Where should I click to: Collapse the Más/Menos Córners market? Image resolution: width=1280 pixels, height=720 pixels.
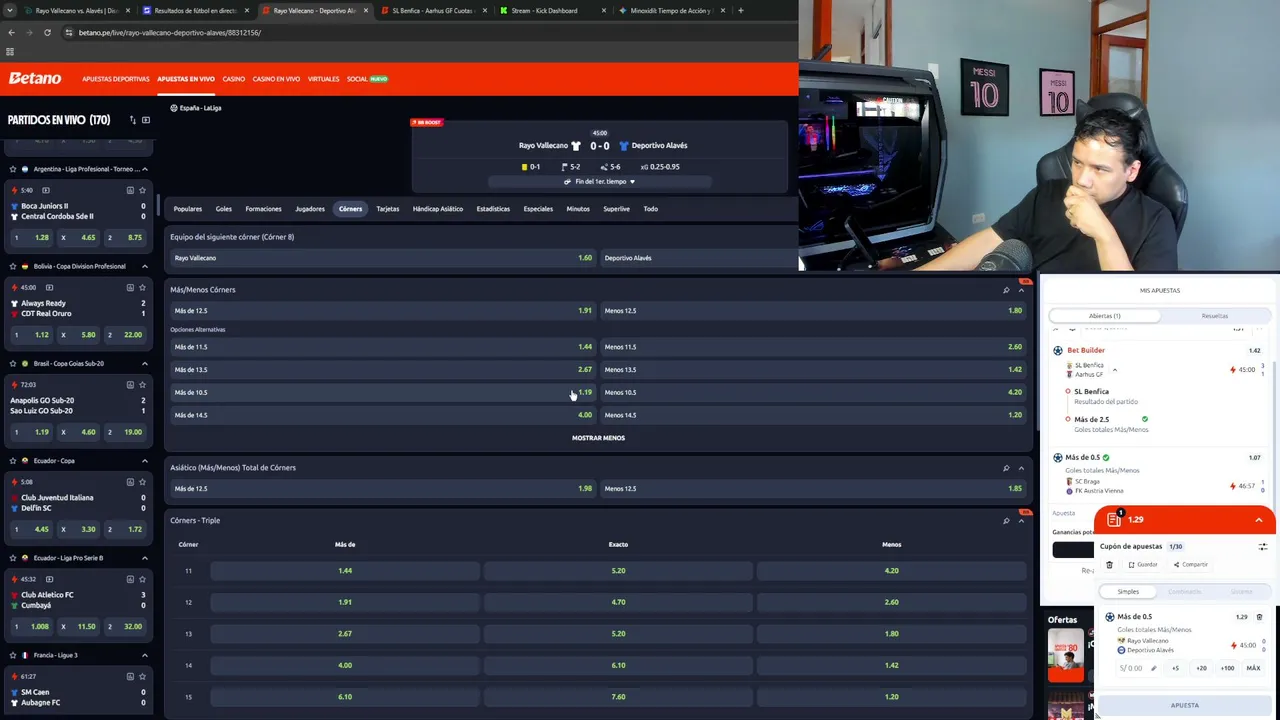click(x=1021, y=290)
